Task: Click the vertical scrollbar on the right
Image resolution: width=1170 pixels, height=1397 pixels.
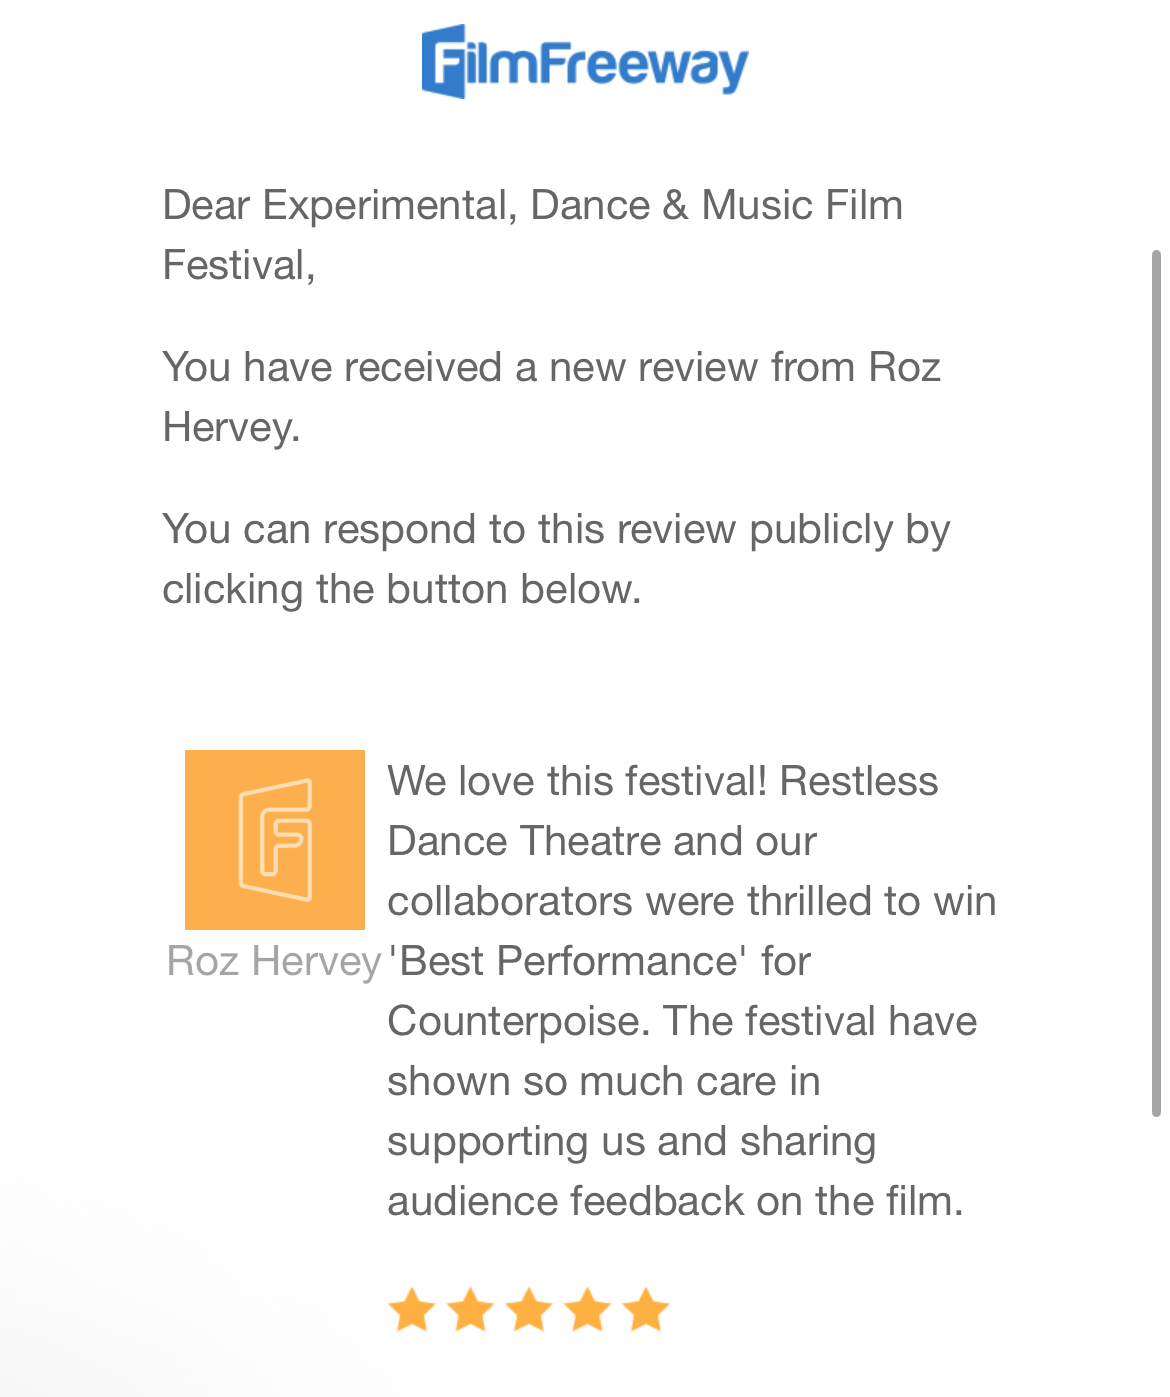Action: point(1155,680)
